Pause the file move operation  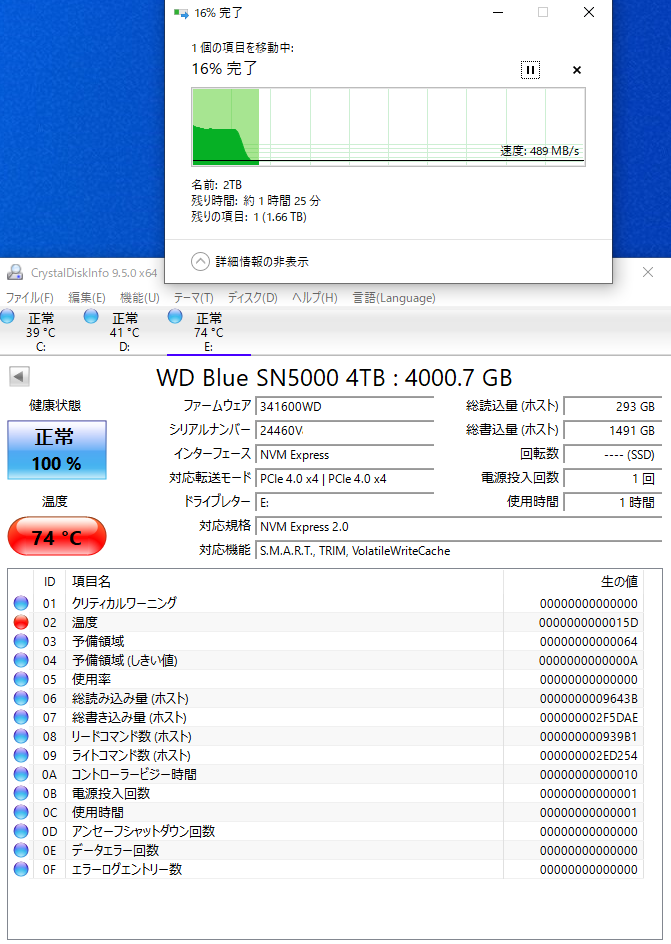point(530,70)
